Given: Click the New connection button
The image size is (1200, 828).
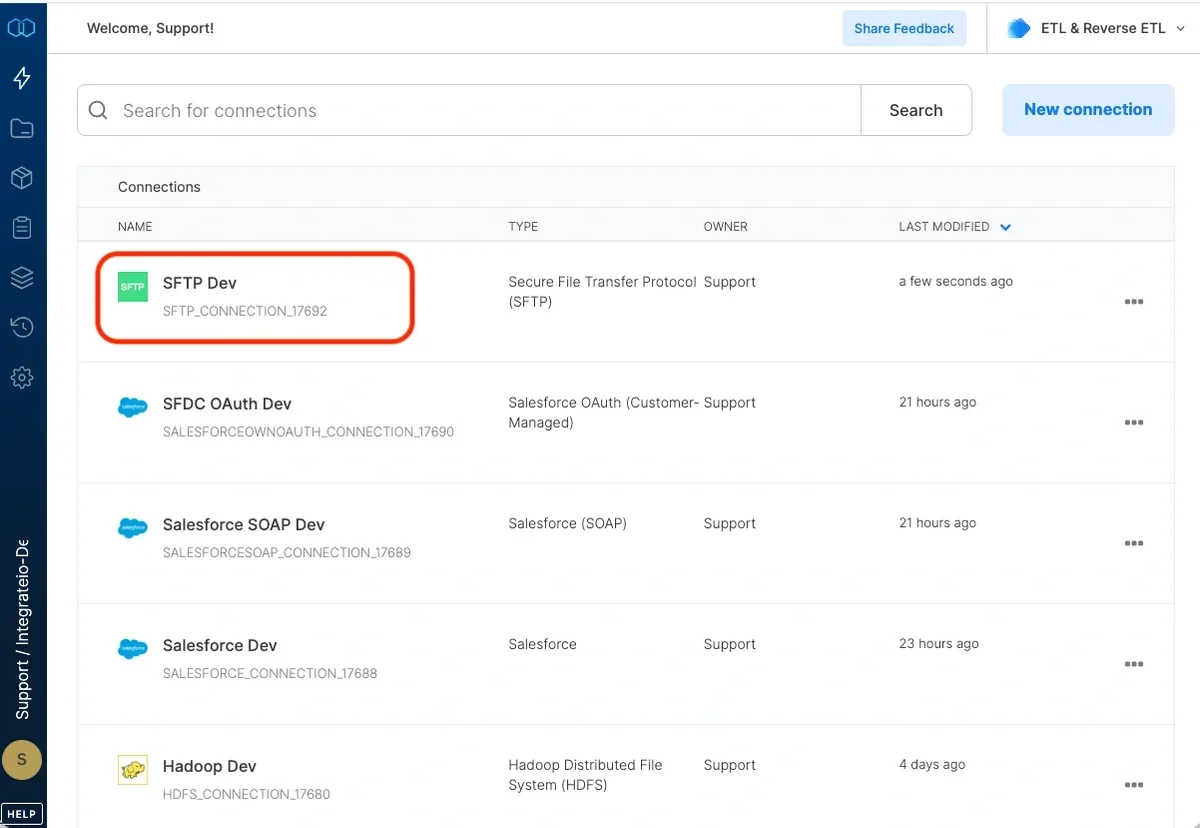Looking at the screenshot, I should [x=1087, y=109].
